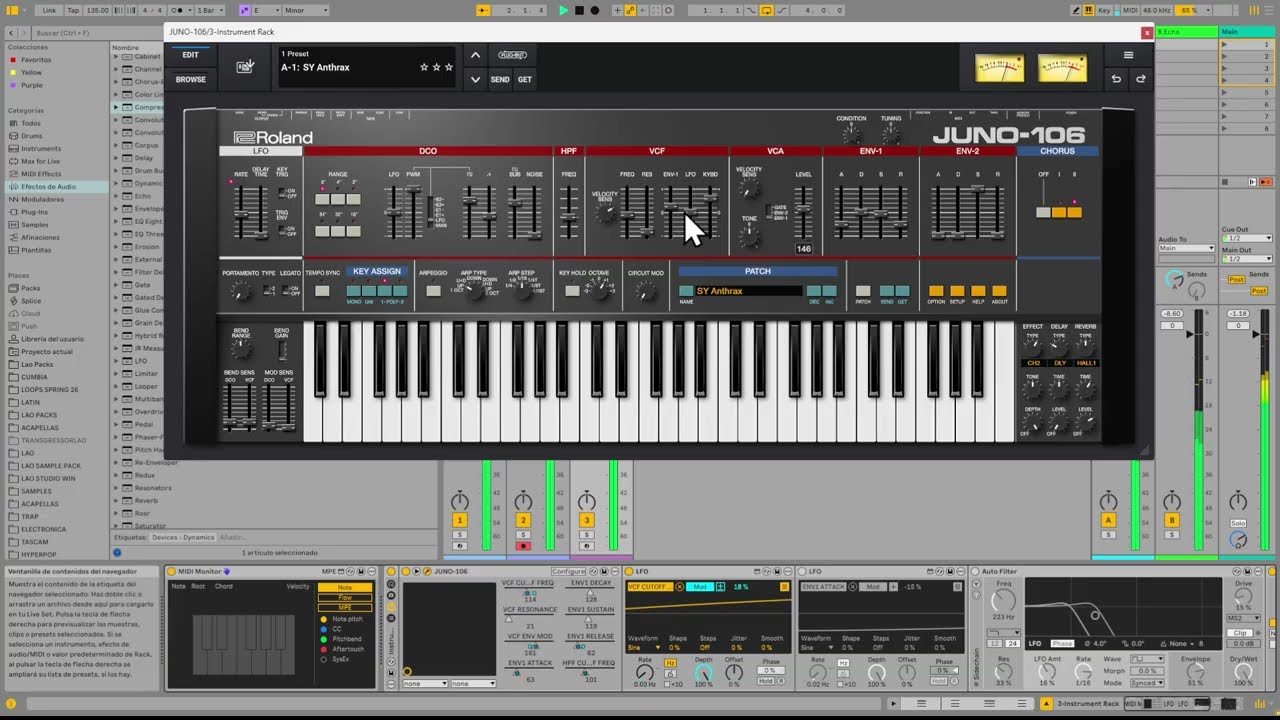Open the JUNO-106 hamburger menu

pos(1128,55)
